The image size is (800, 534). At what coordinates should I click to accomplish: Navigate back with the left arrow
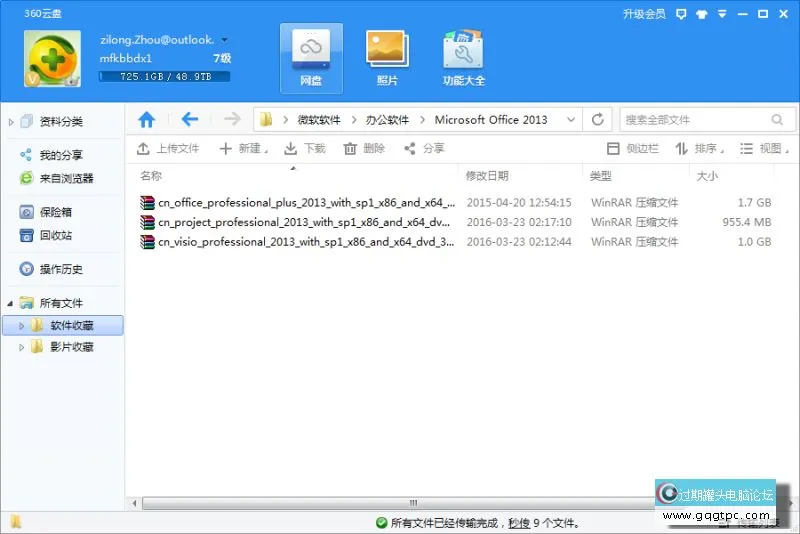pyautogui.click(x=190, y=120)
